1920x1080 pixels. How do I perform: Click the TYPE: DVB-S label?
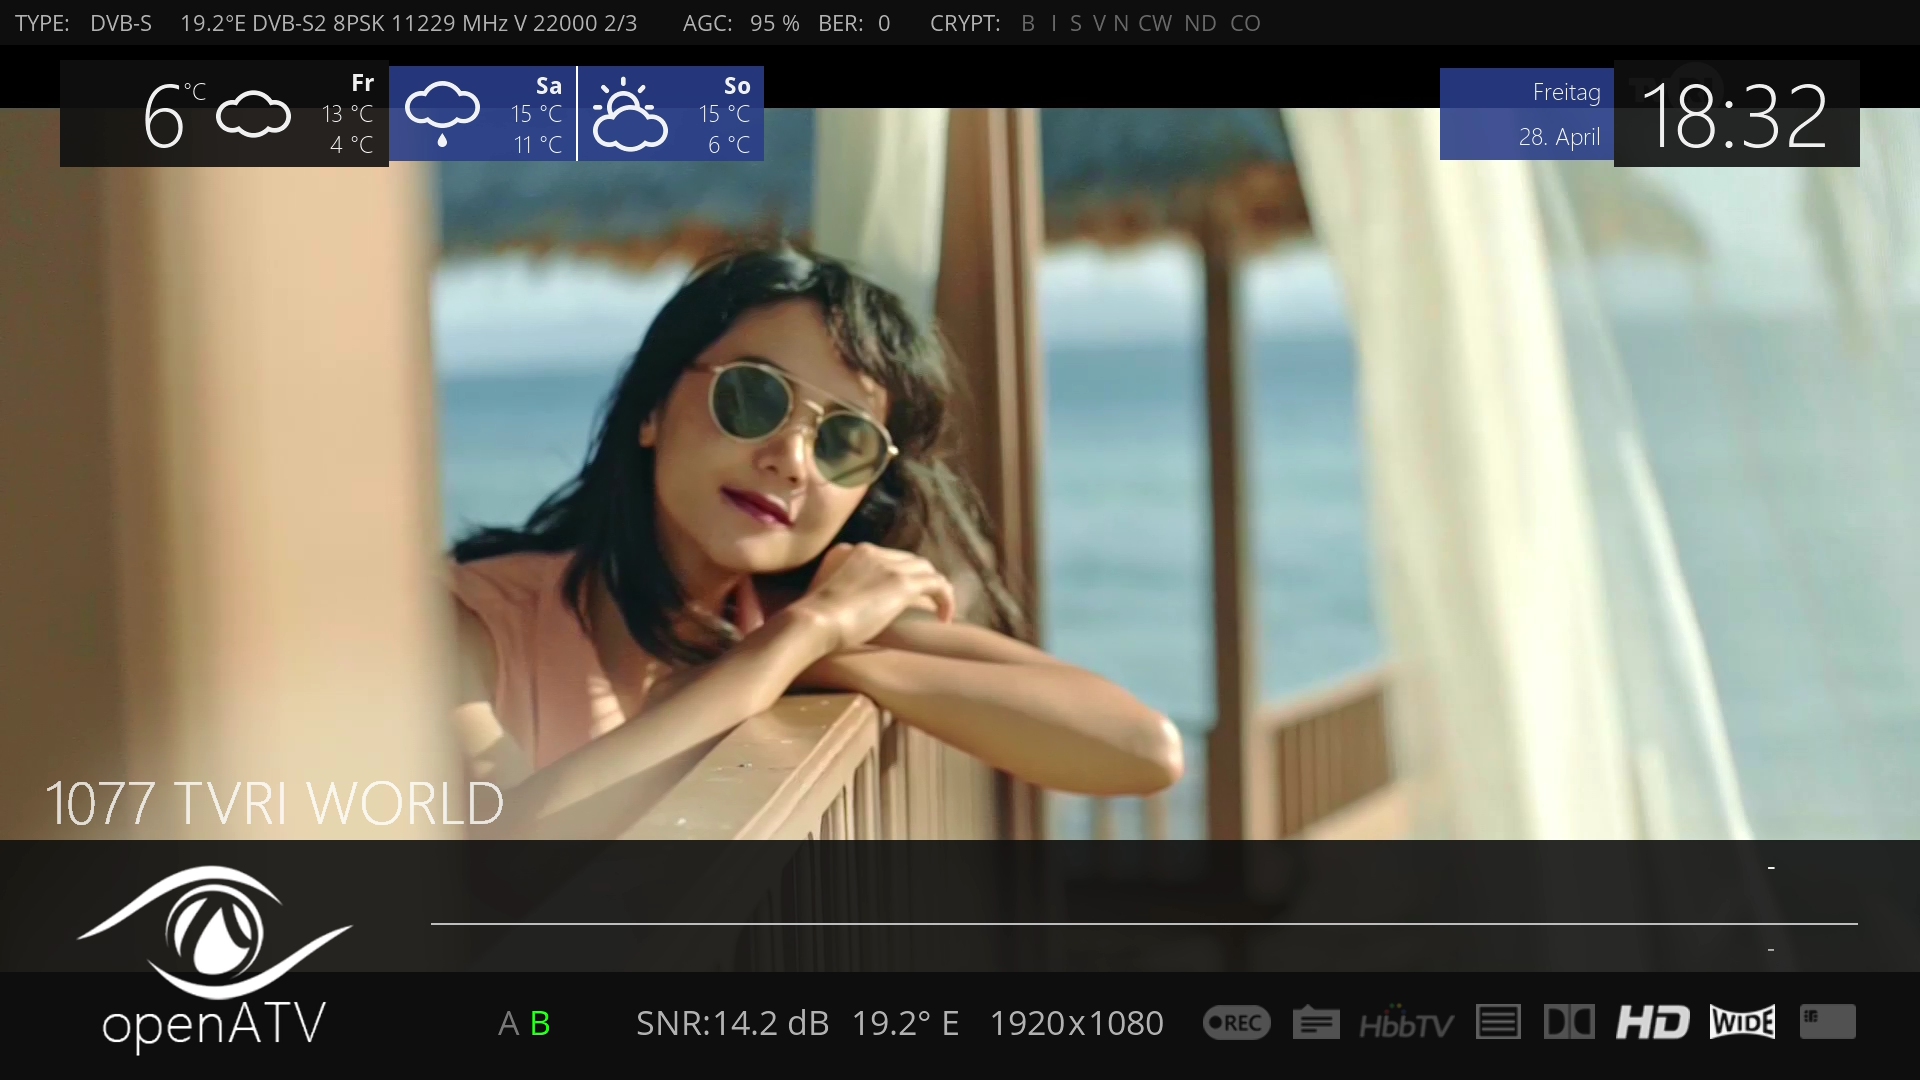coord(83,23)
